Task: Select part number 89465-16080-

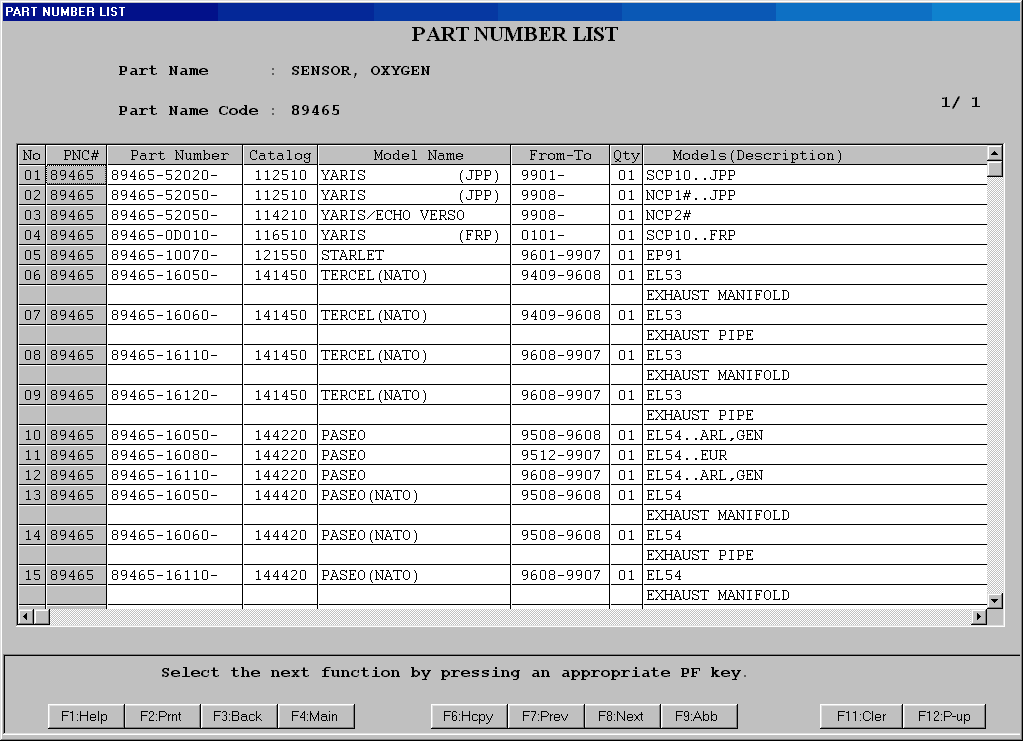Action: click(x=175, y=455)
